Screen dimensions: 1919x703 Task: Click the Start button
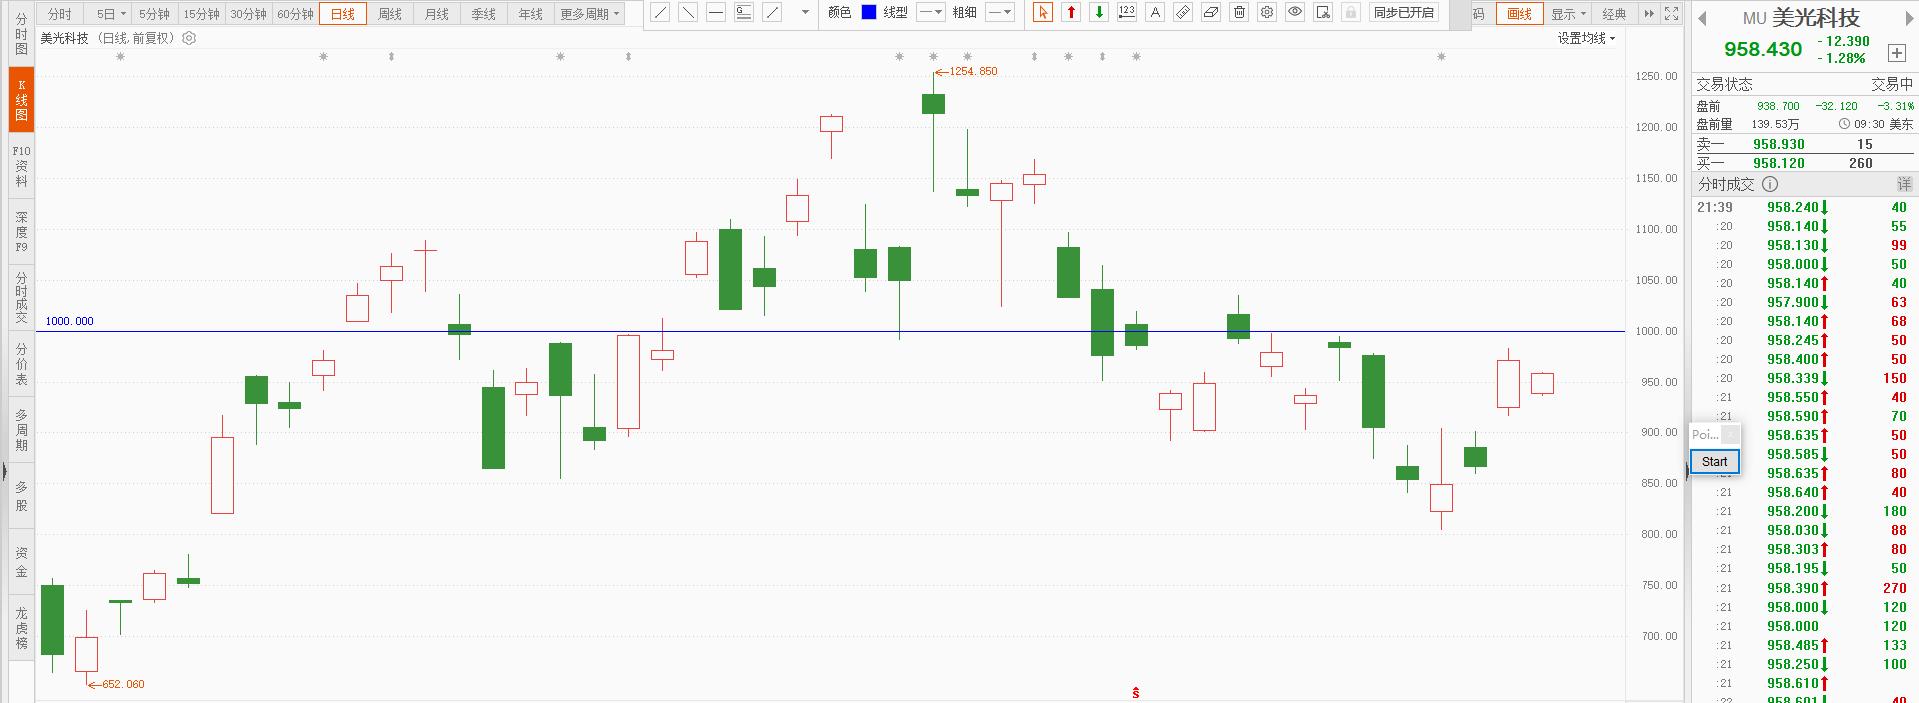click(x=1714, y=461)
